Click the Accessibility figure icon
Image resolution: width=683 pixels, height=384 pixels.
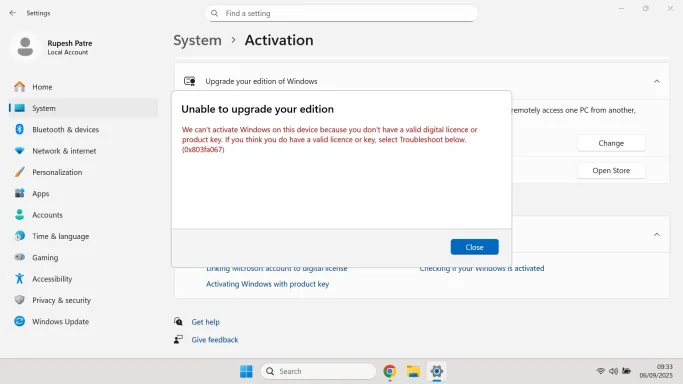pos(20,278)
